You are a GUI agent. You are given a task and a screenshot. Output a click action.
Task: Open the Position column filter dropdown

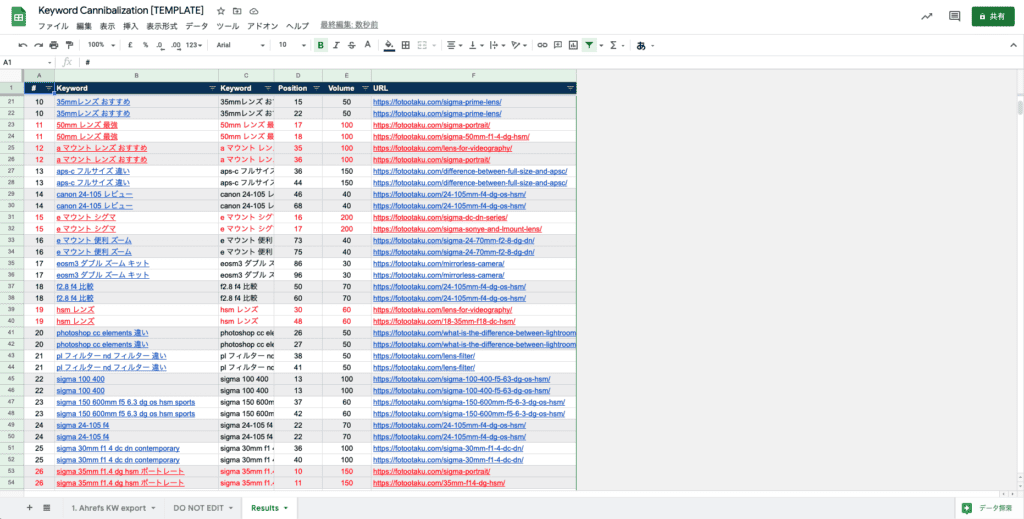[316, 88]
